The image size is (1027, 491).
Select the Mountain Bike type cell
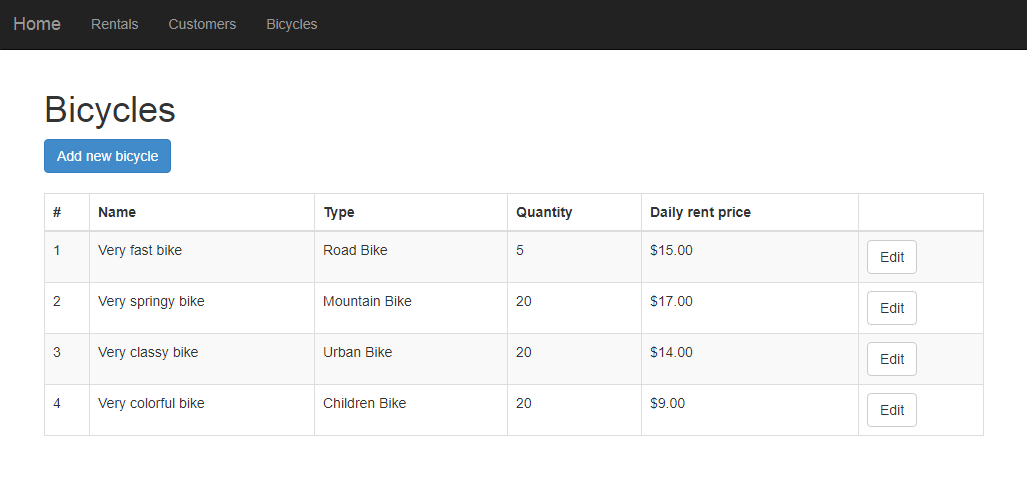(367, 301)
